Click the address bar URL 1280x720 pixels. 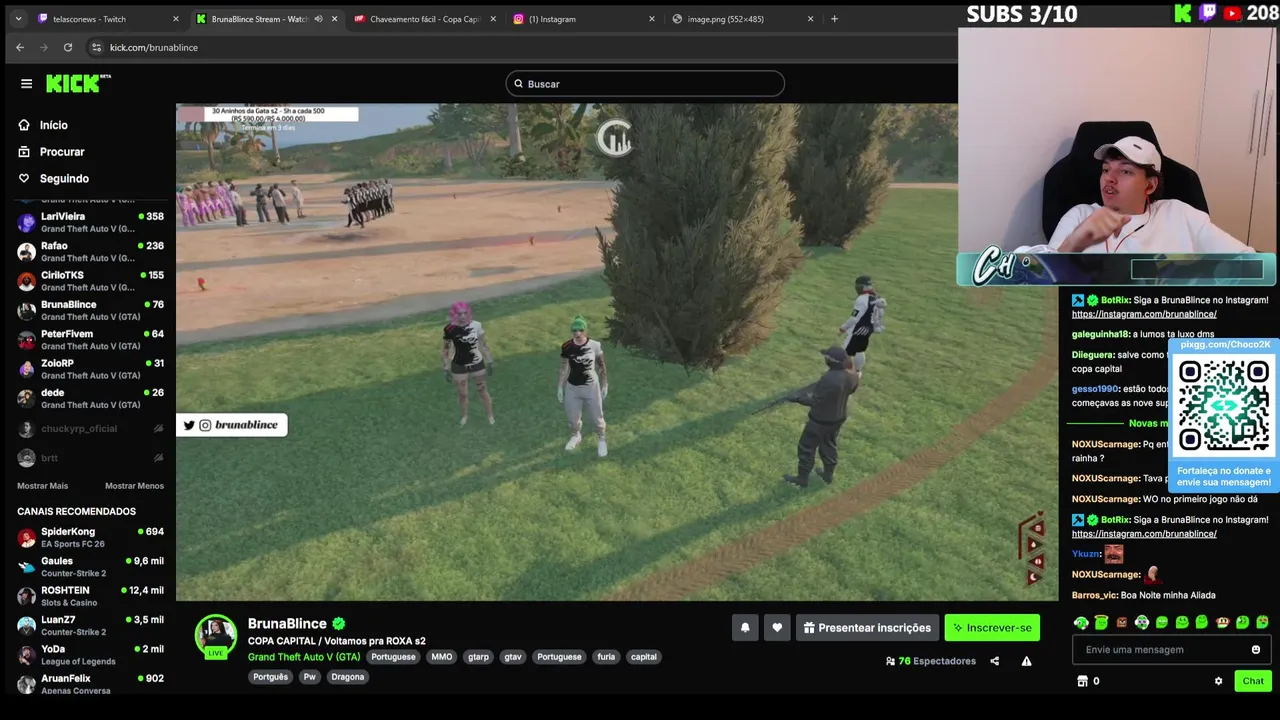click(154, 47)
